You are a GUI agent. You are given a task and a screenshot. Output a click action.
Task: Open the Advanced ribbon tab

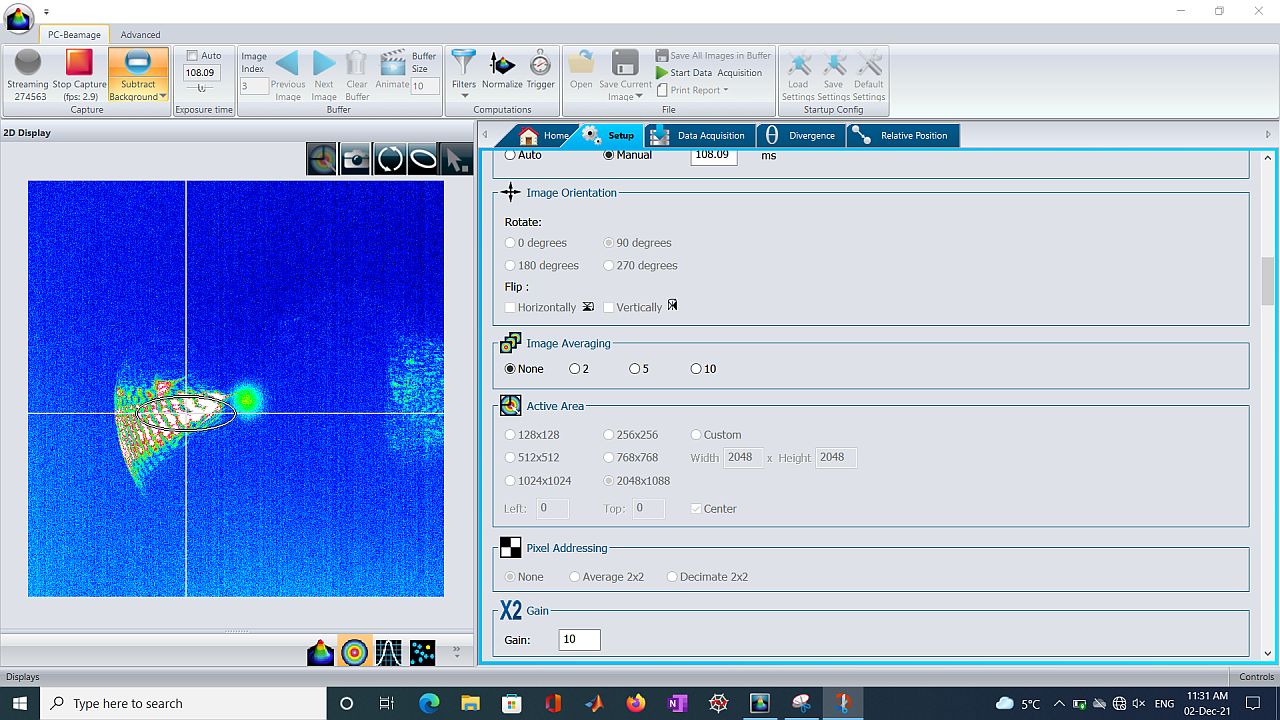[140, 35]
